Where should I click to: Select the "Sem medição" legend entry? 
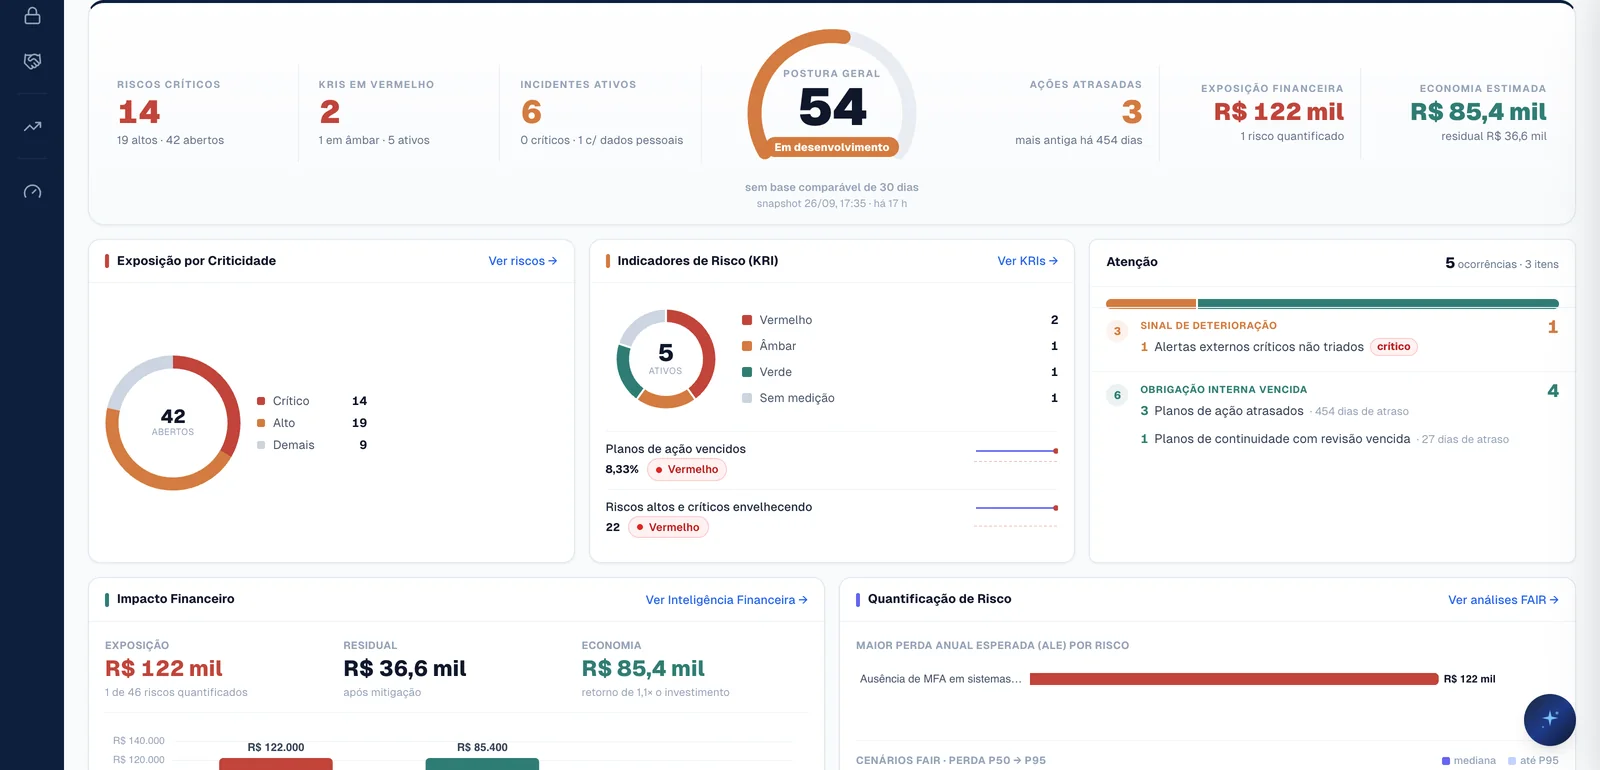900,398
